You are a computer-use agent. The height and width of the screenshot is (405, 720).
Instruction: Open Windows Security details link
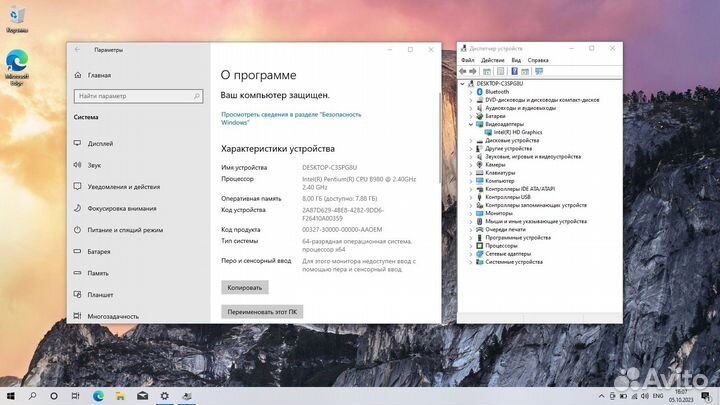[x=291, y=118]
